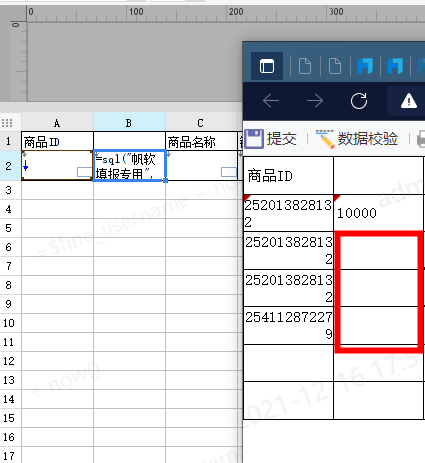
Task: Select row 2 header
Action: (9, 166)
